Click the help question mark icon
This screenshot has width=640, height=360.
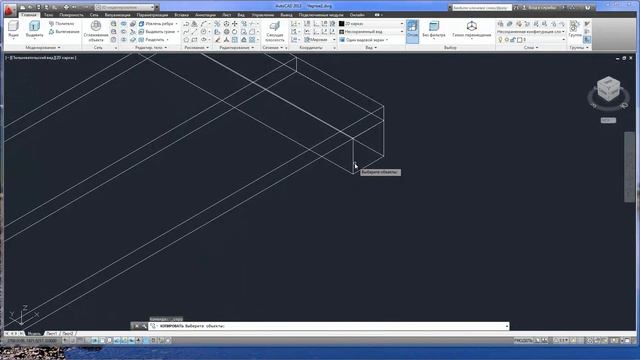(x=587, y=7)
